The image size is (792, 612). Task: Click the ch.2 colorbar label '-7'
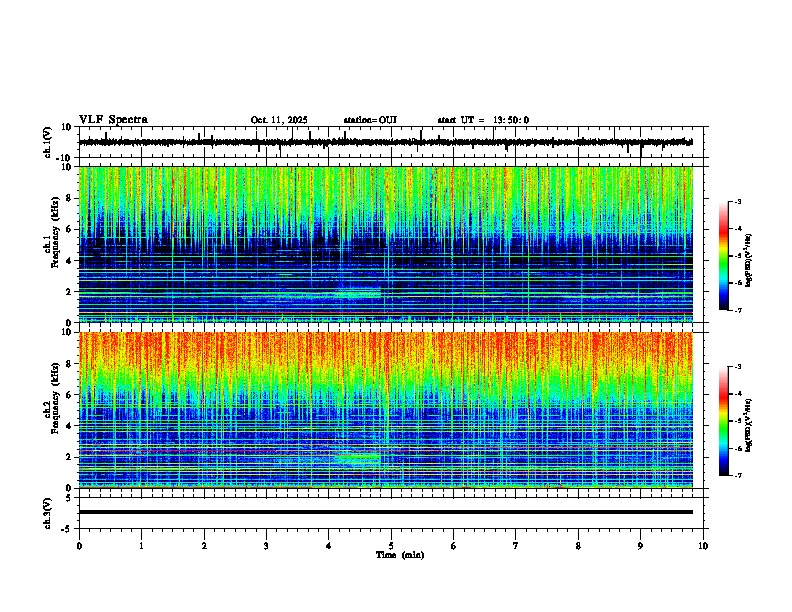tap(737, 476)
